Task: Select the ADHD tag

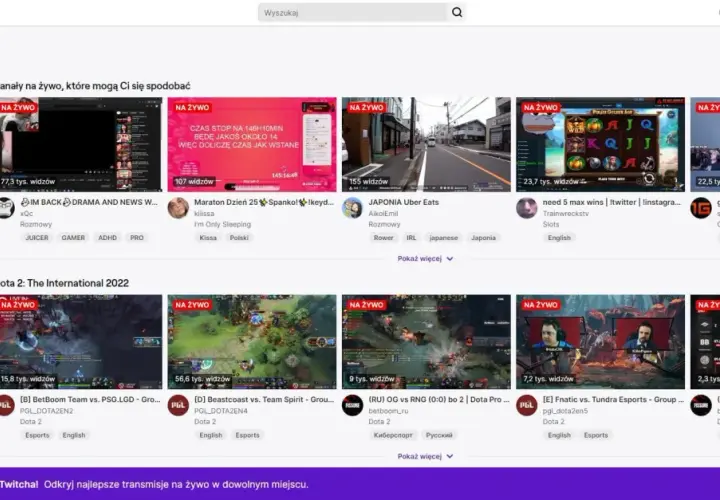Action: coord(107,238)
